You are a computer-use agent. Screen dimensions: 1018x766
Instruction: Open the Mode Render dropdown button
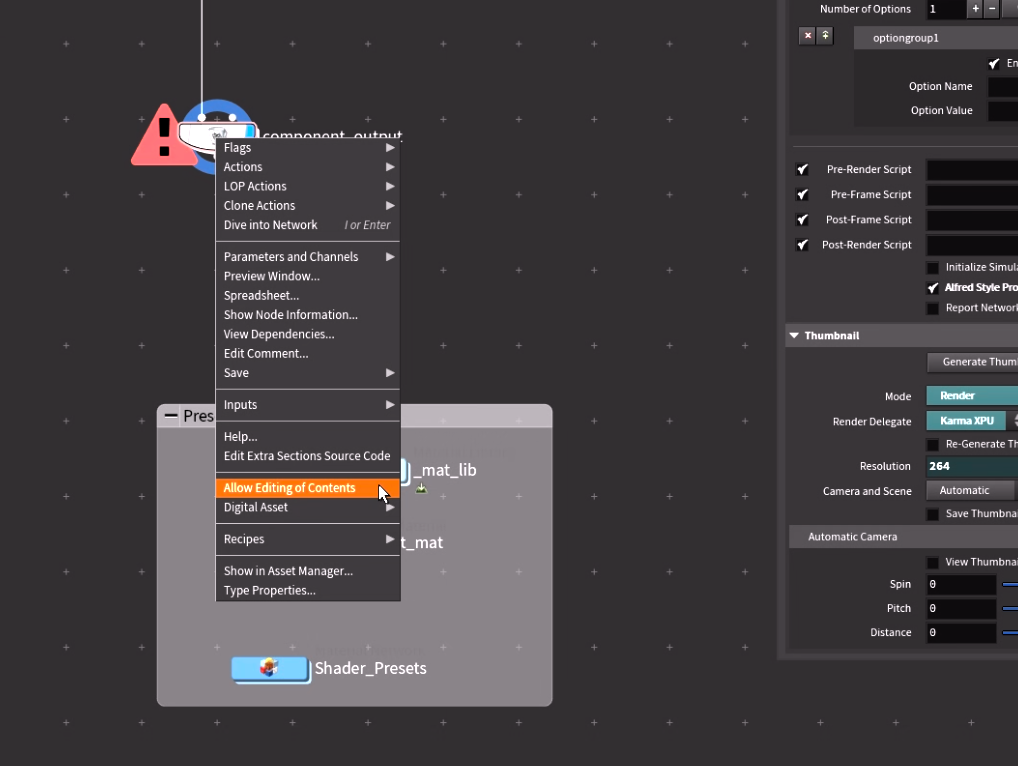972,396
